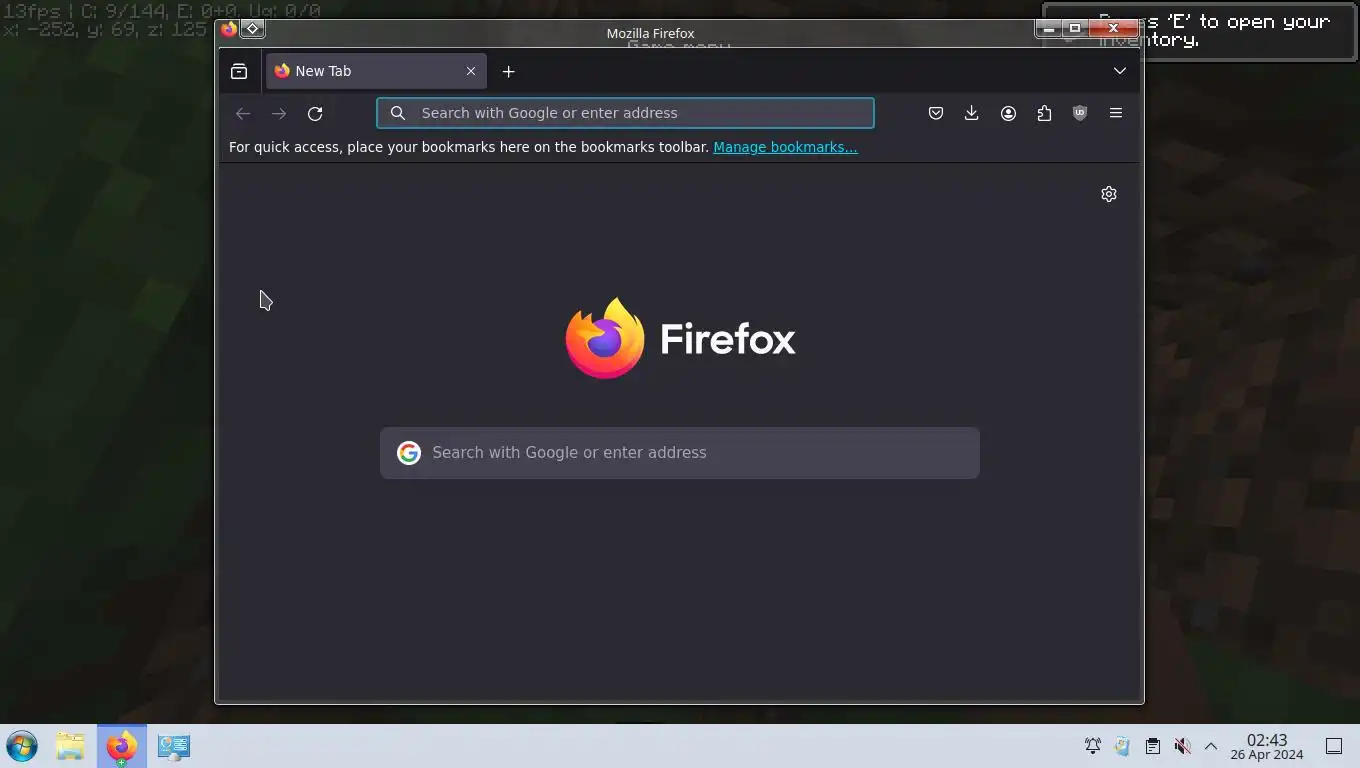Click the magnifier icon in address bar

pyautogui.click(x=398, y=113)
